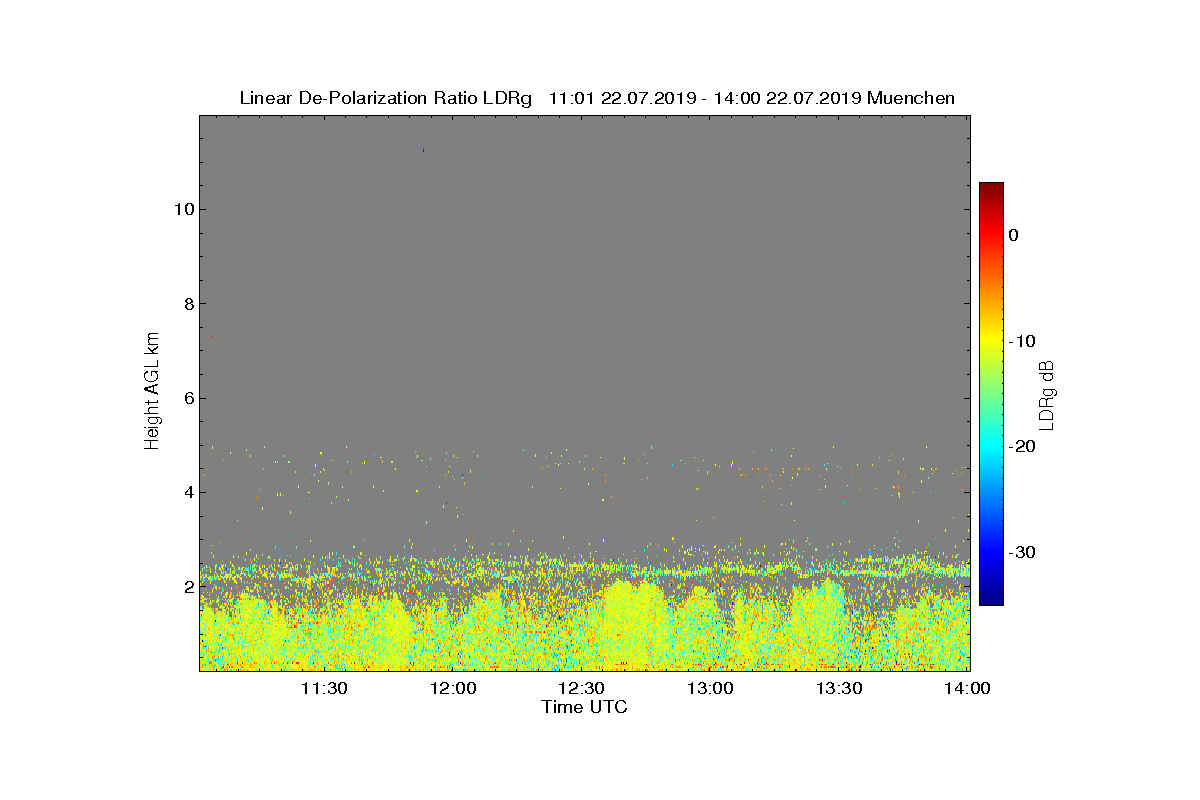This screenshot has width=1200, height=800.
Task: Click the 12:30 time tick label
Action: point(582,688)
